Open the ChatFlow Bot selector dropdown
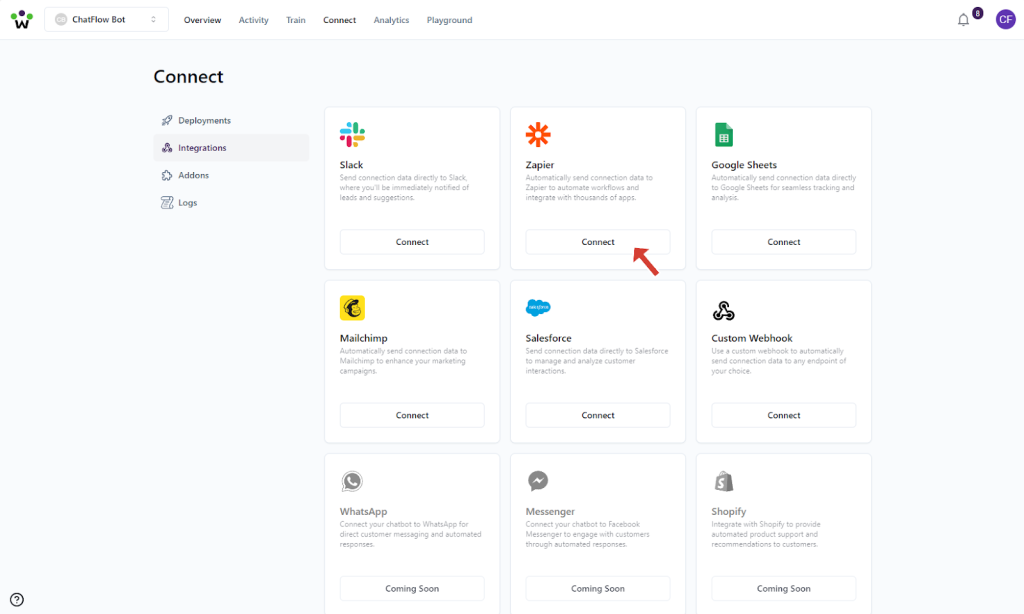 pos(106,20)
